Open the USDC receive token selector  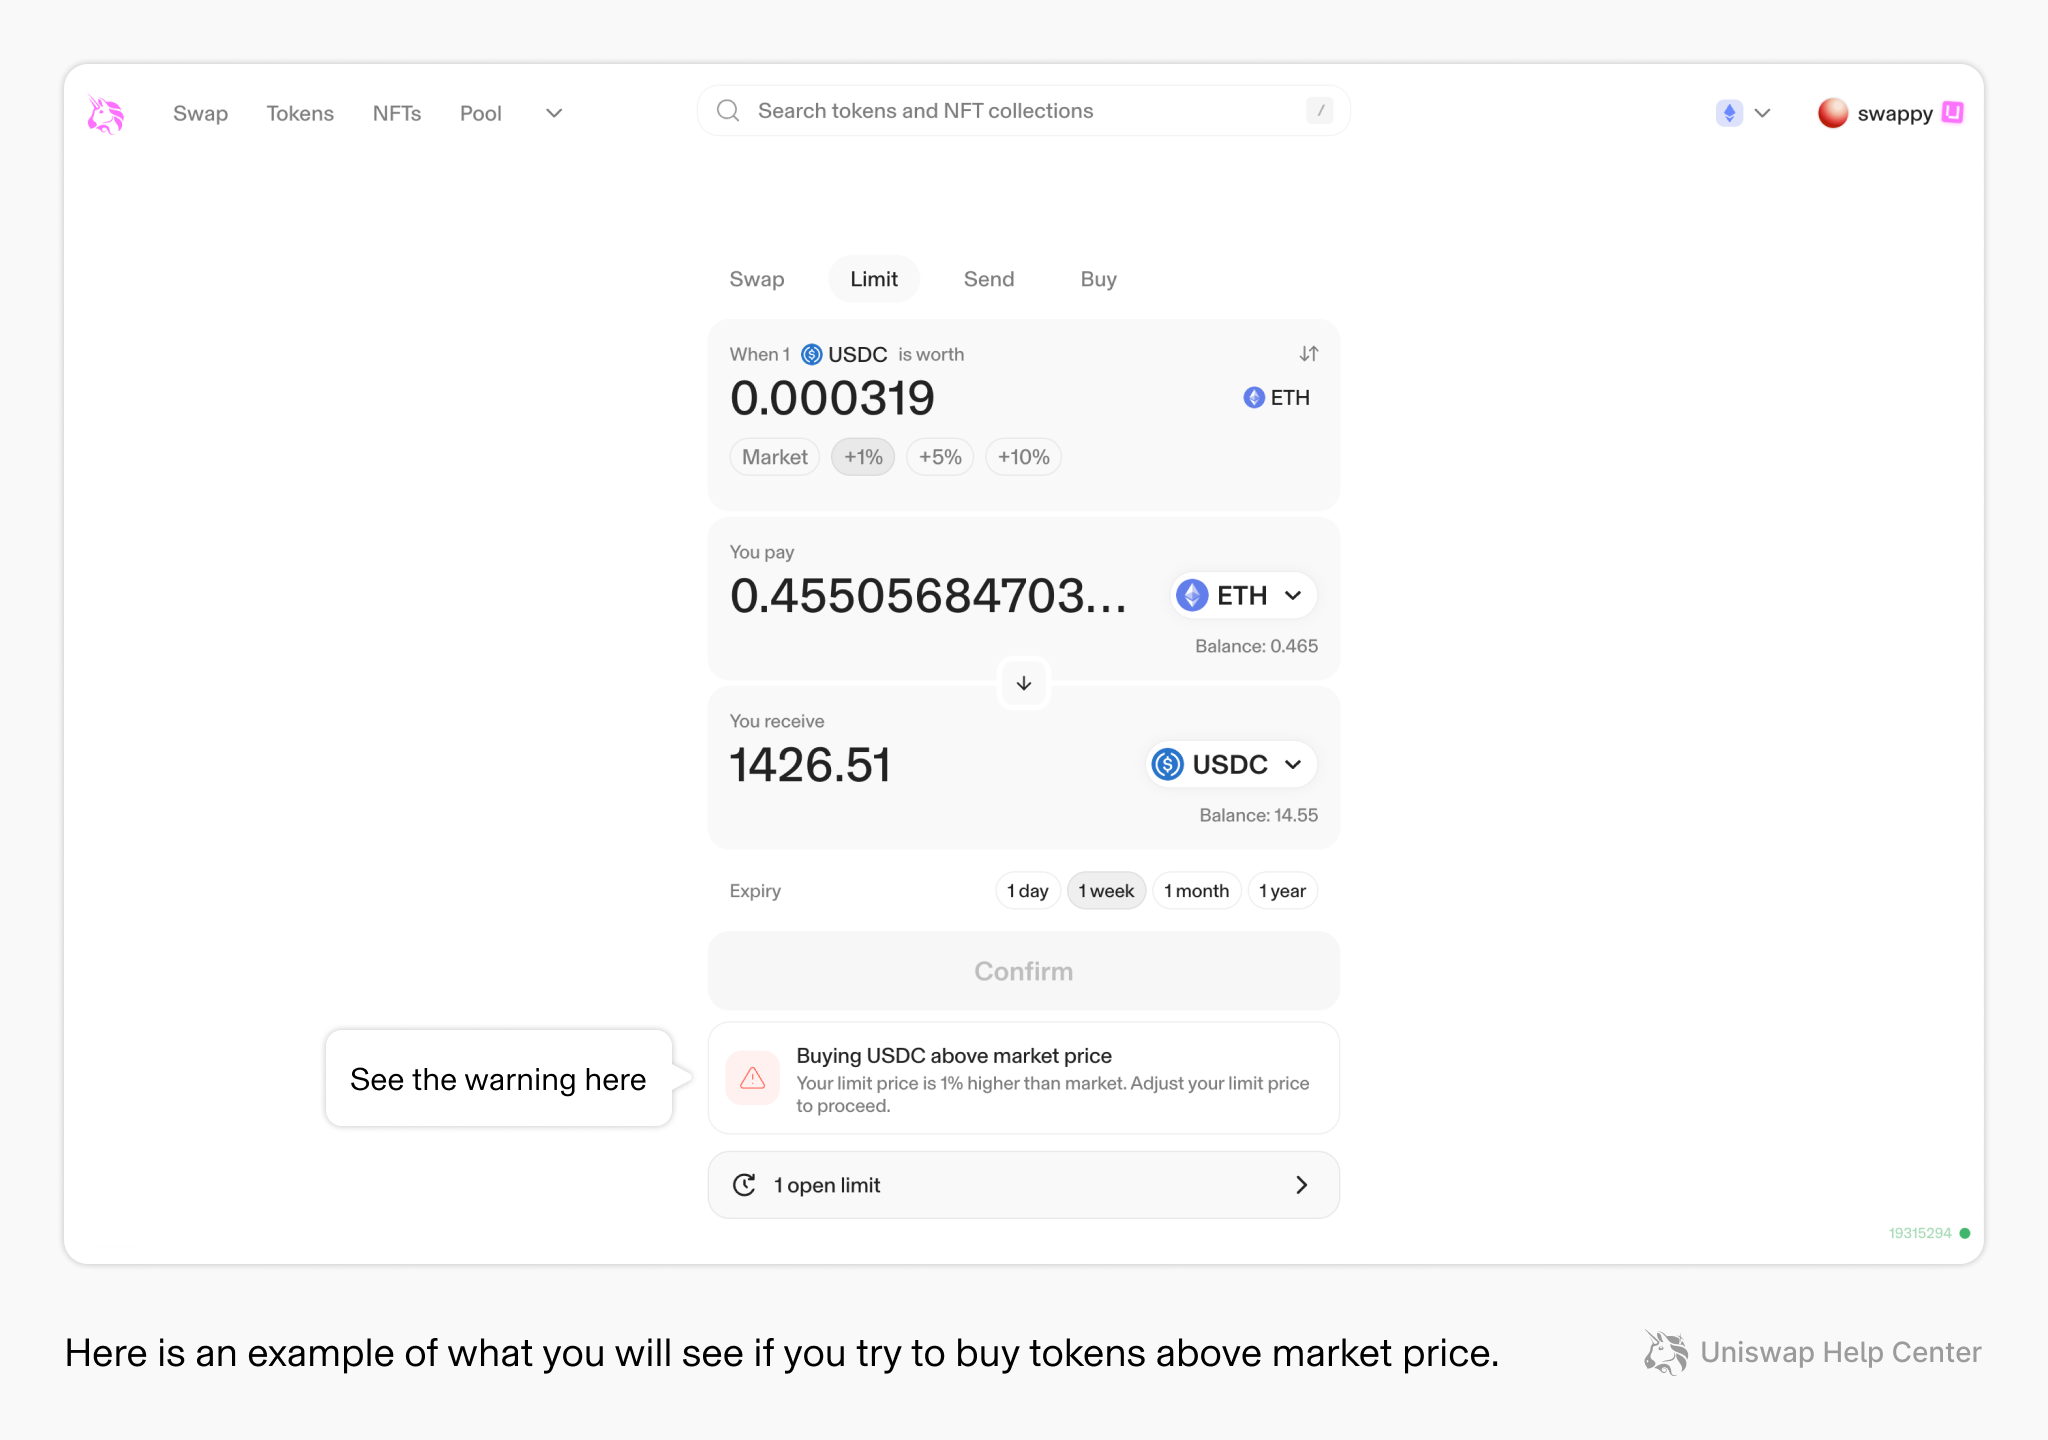pyautogui.click(x=1231, y=764)
